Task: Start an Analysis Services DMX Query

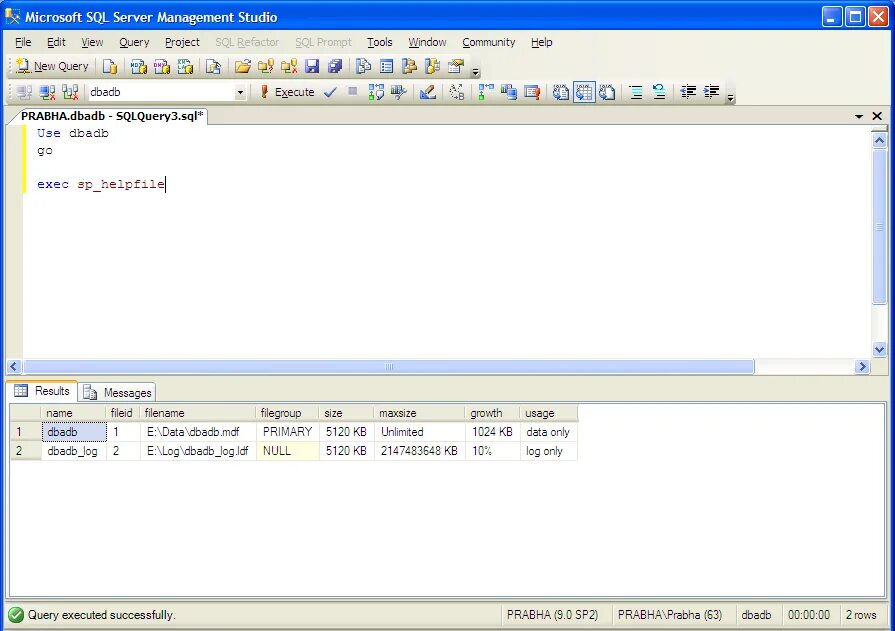Action: click(162, 66)
